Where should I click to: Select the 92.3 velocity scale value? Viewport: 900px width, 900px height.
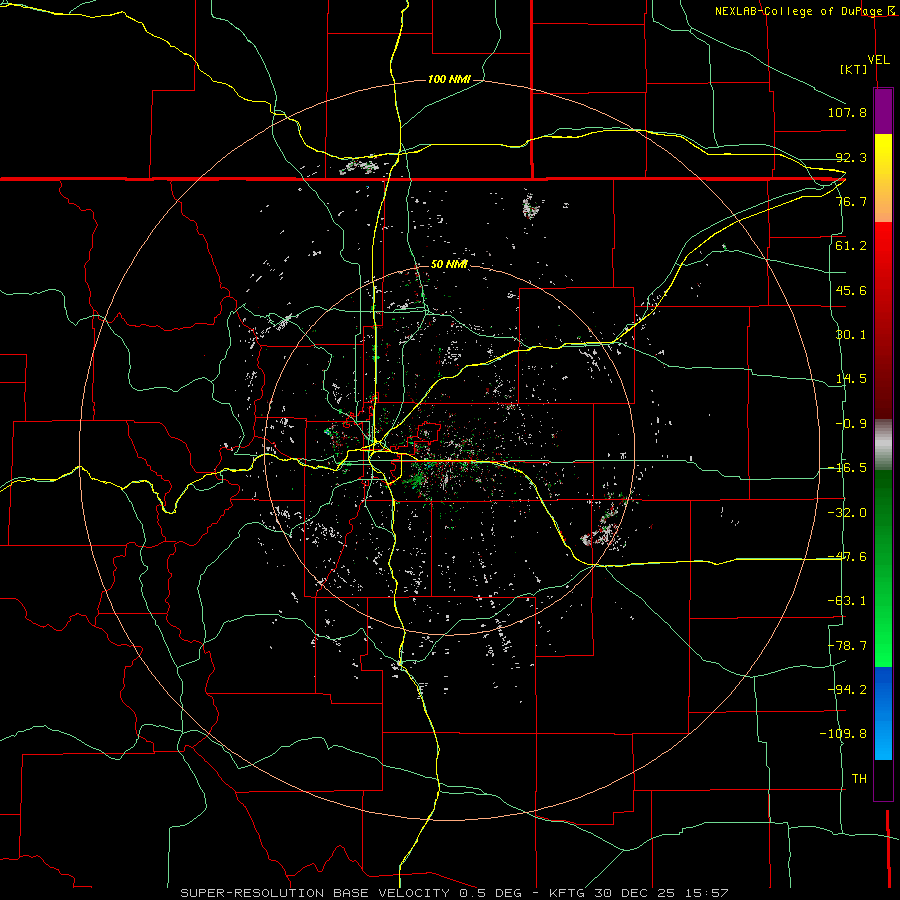[851, 157]
